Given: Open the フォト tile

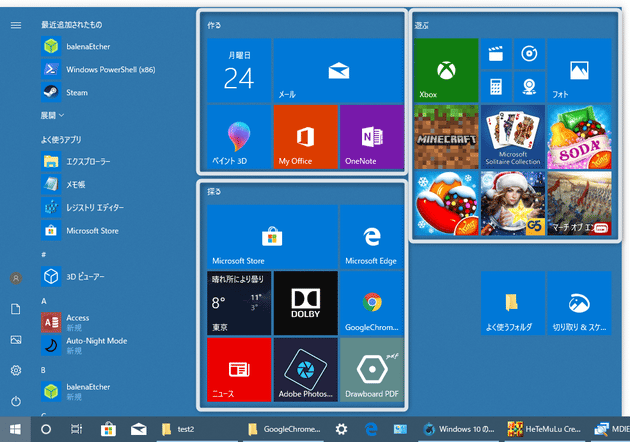Looking at the screenshot, I should (579, 70).
